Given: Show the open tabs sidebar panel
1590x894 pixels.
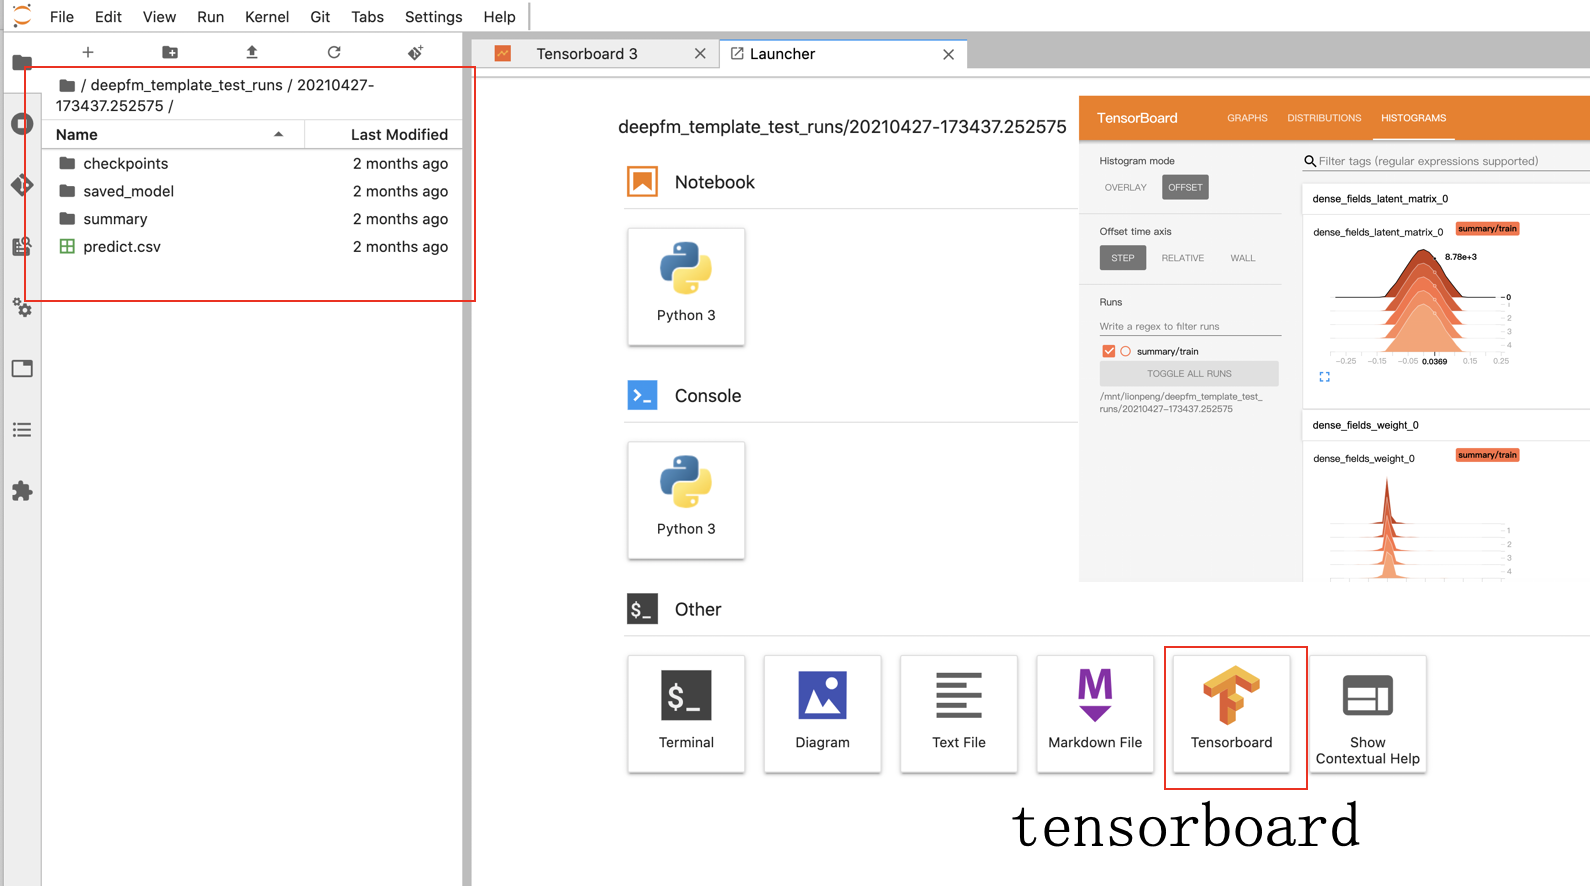Looking at the screenshot, I should [x=22, y=369].
